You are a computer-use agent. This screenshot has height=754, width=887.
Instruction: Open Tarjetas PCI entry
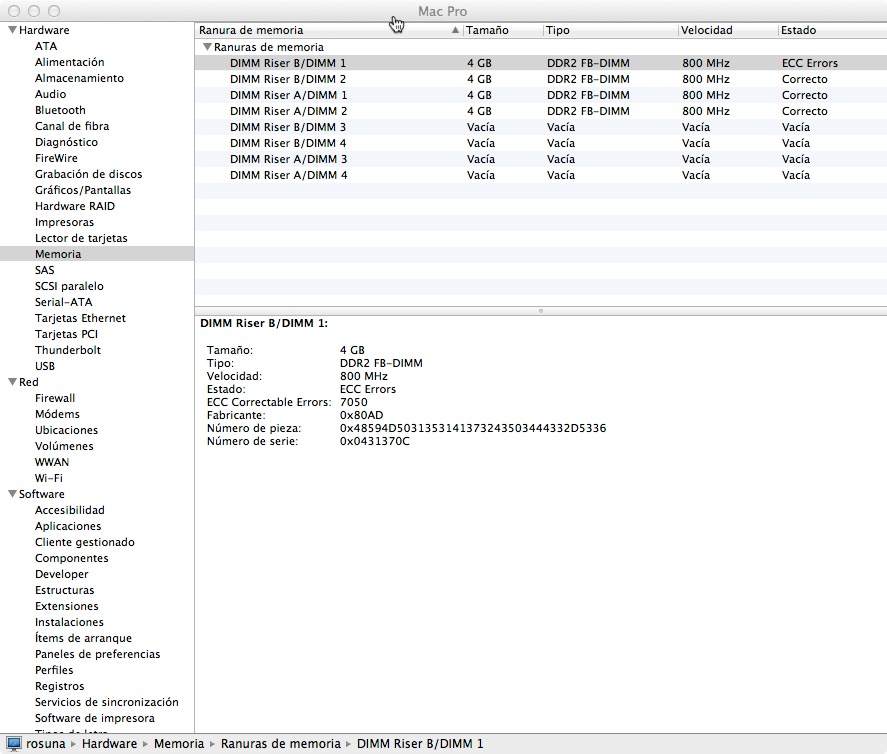tap(66, 334)
